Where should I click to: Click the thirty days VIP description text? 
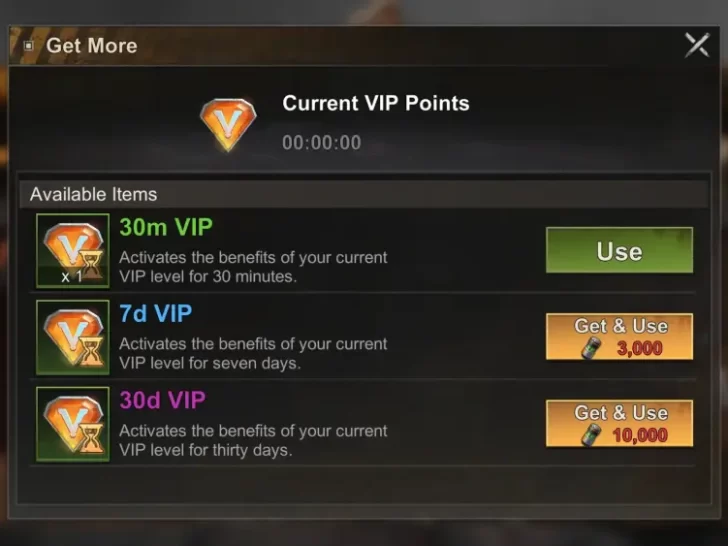tap(253, 441)
